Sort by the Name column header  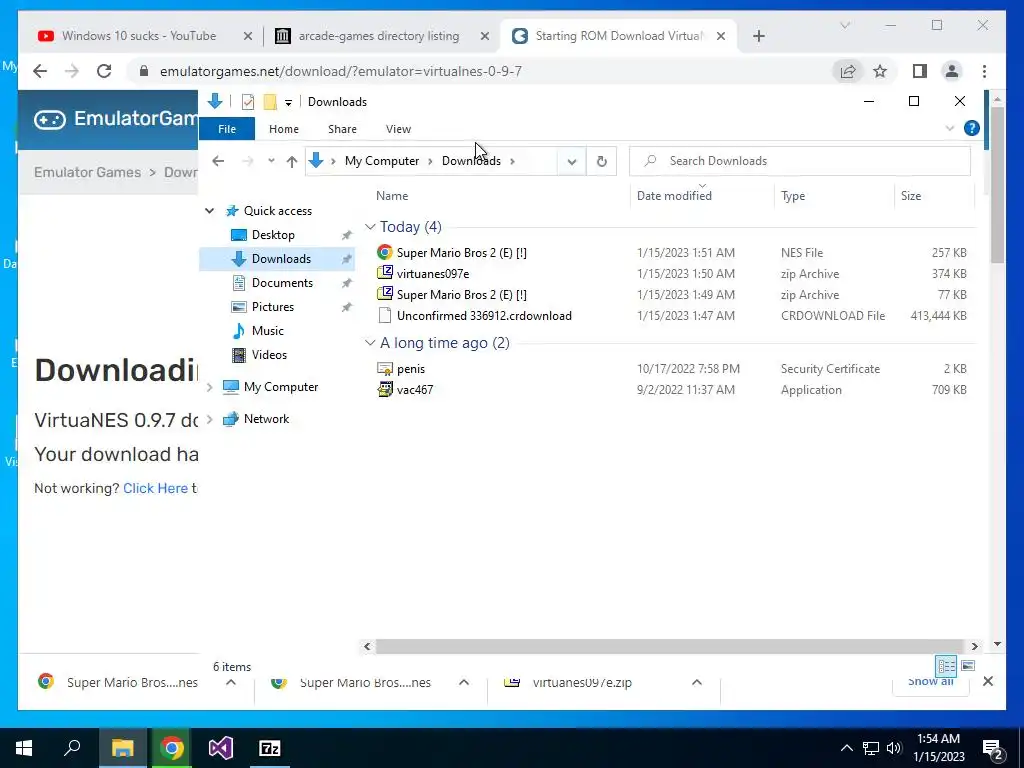(x=392, y=196)
